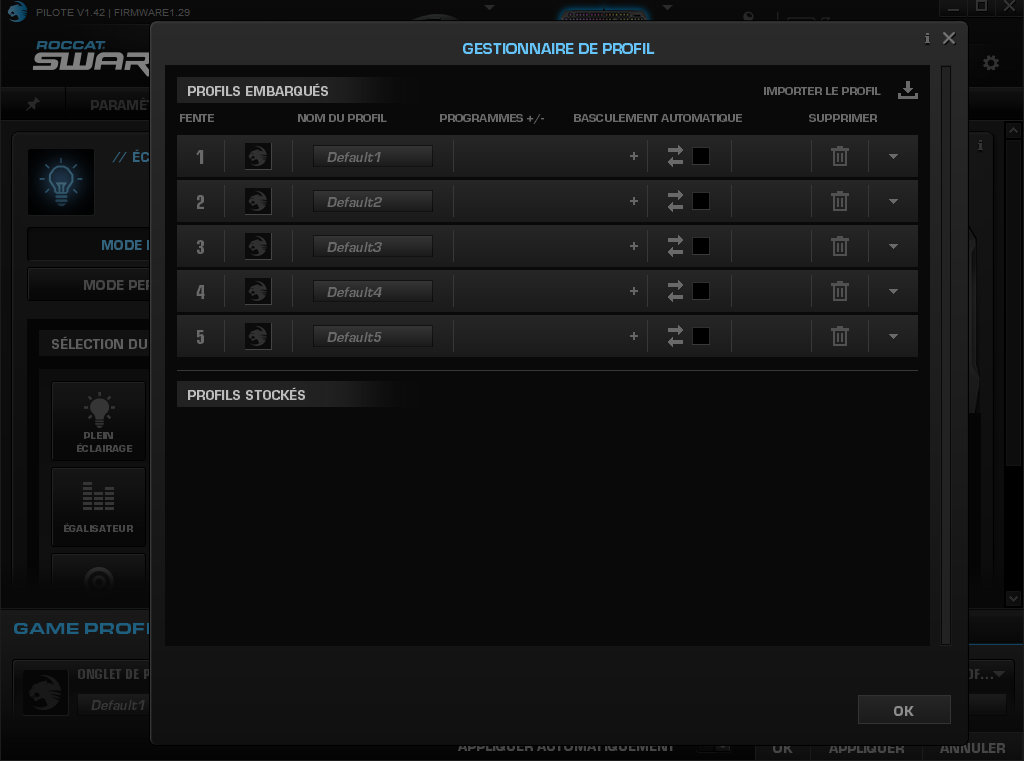Expand the dropdown arrow for slot 4
Screen dimensions: 1024x761
point(893,292)
